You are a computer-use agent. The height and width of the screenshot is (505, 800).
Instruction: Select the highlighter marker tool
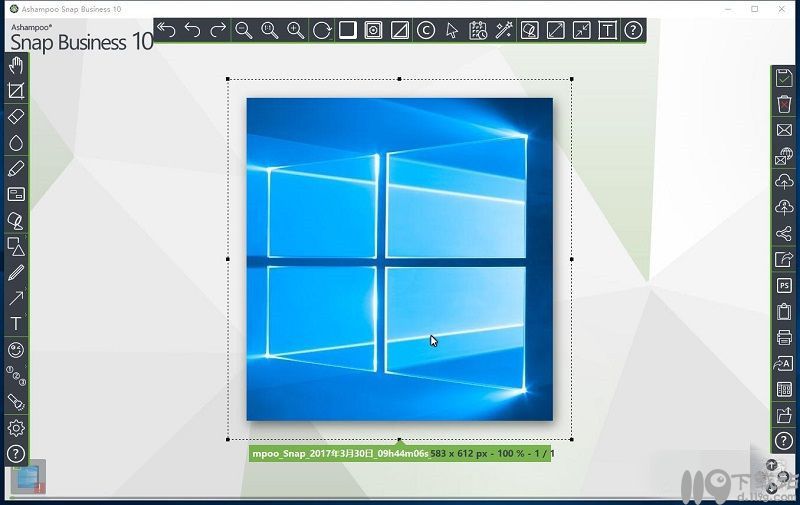(16, 169)
